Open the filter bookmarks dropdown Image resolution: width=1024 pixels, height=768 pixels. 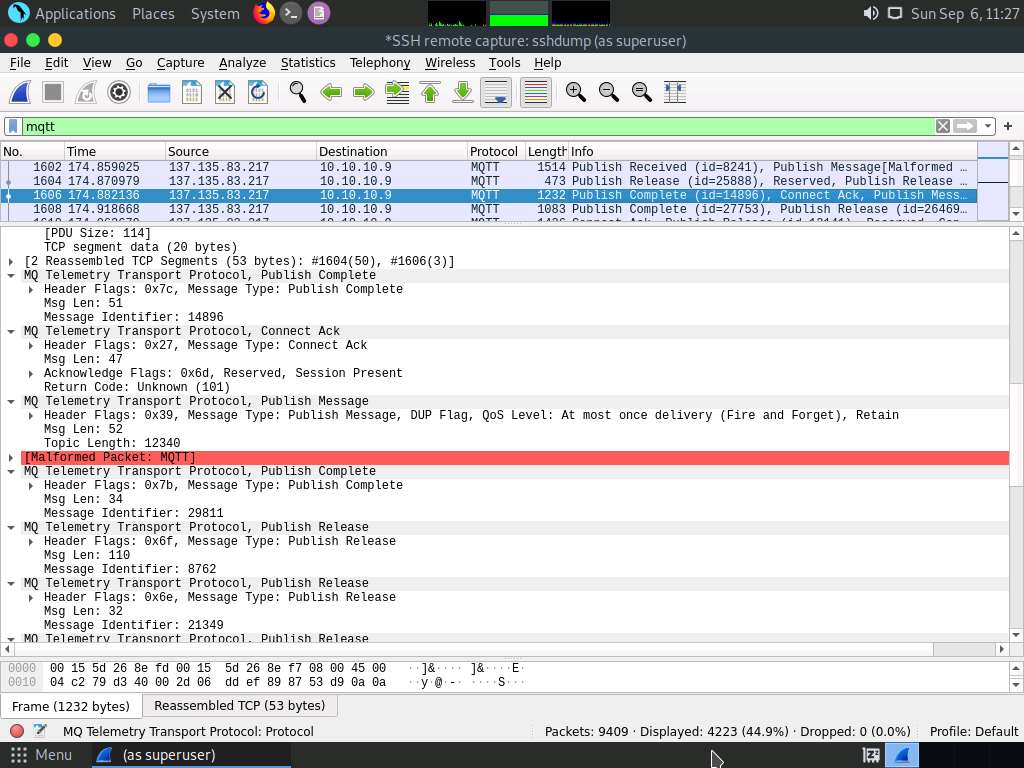tap(11, 126)
